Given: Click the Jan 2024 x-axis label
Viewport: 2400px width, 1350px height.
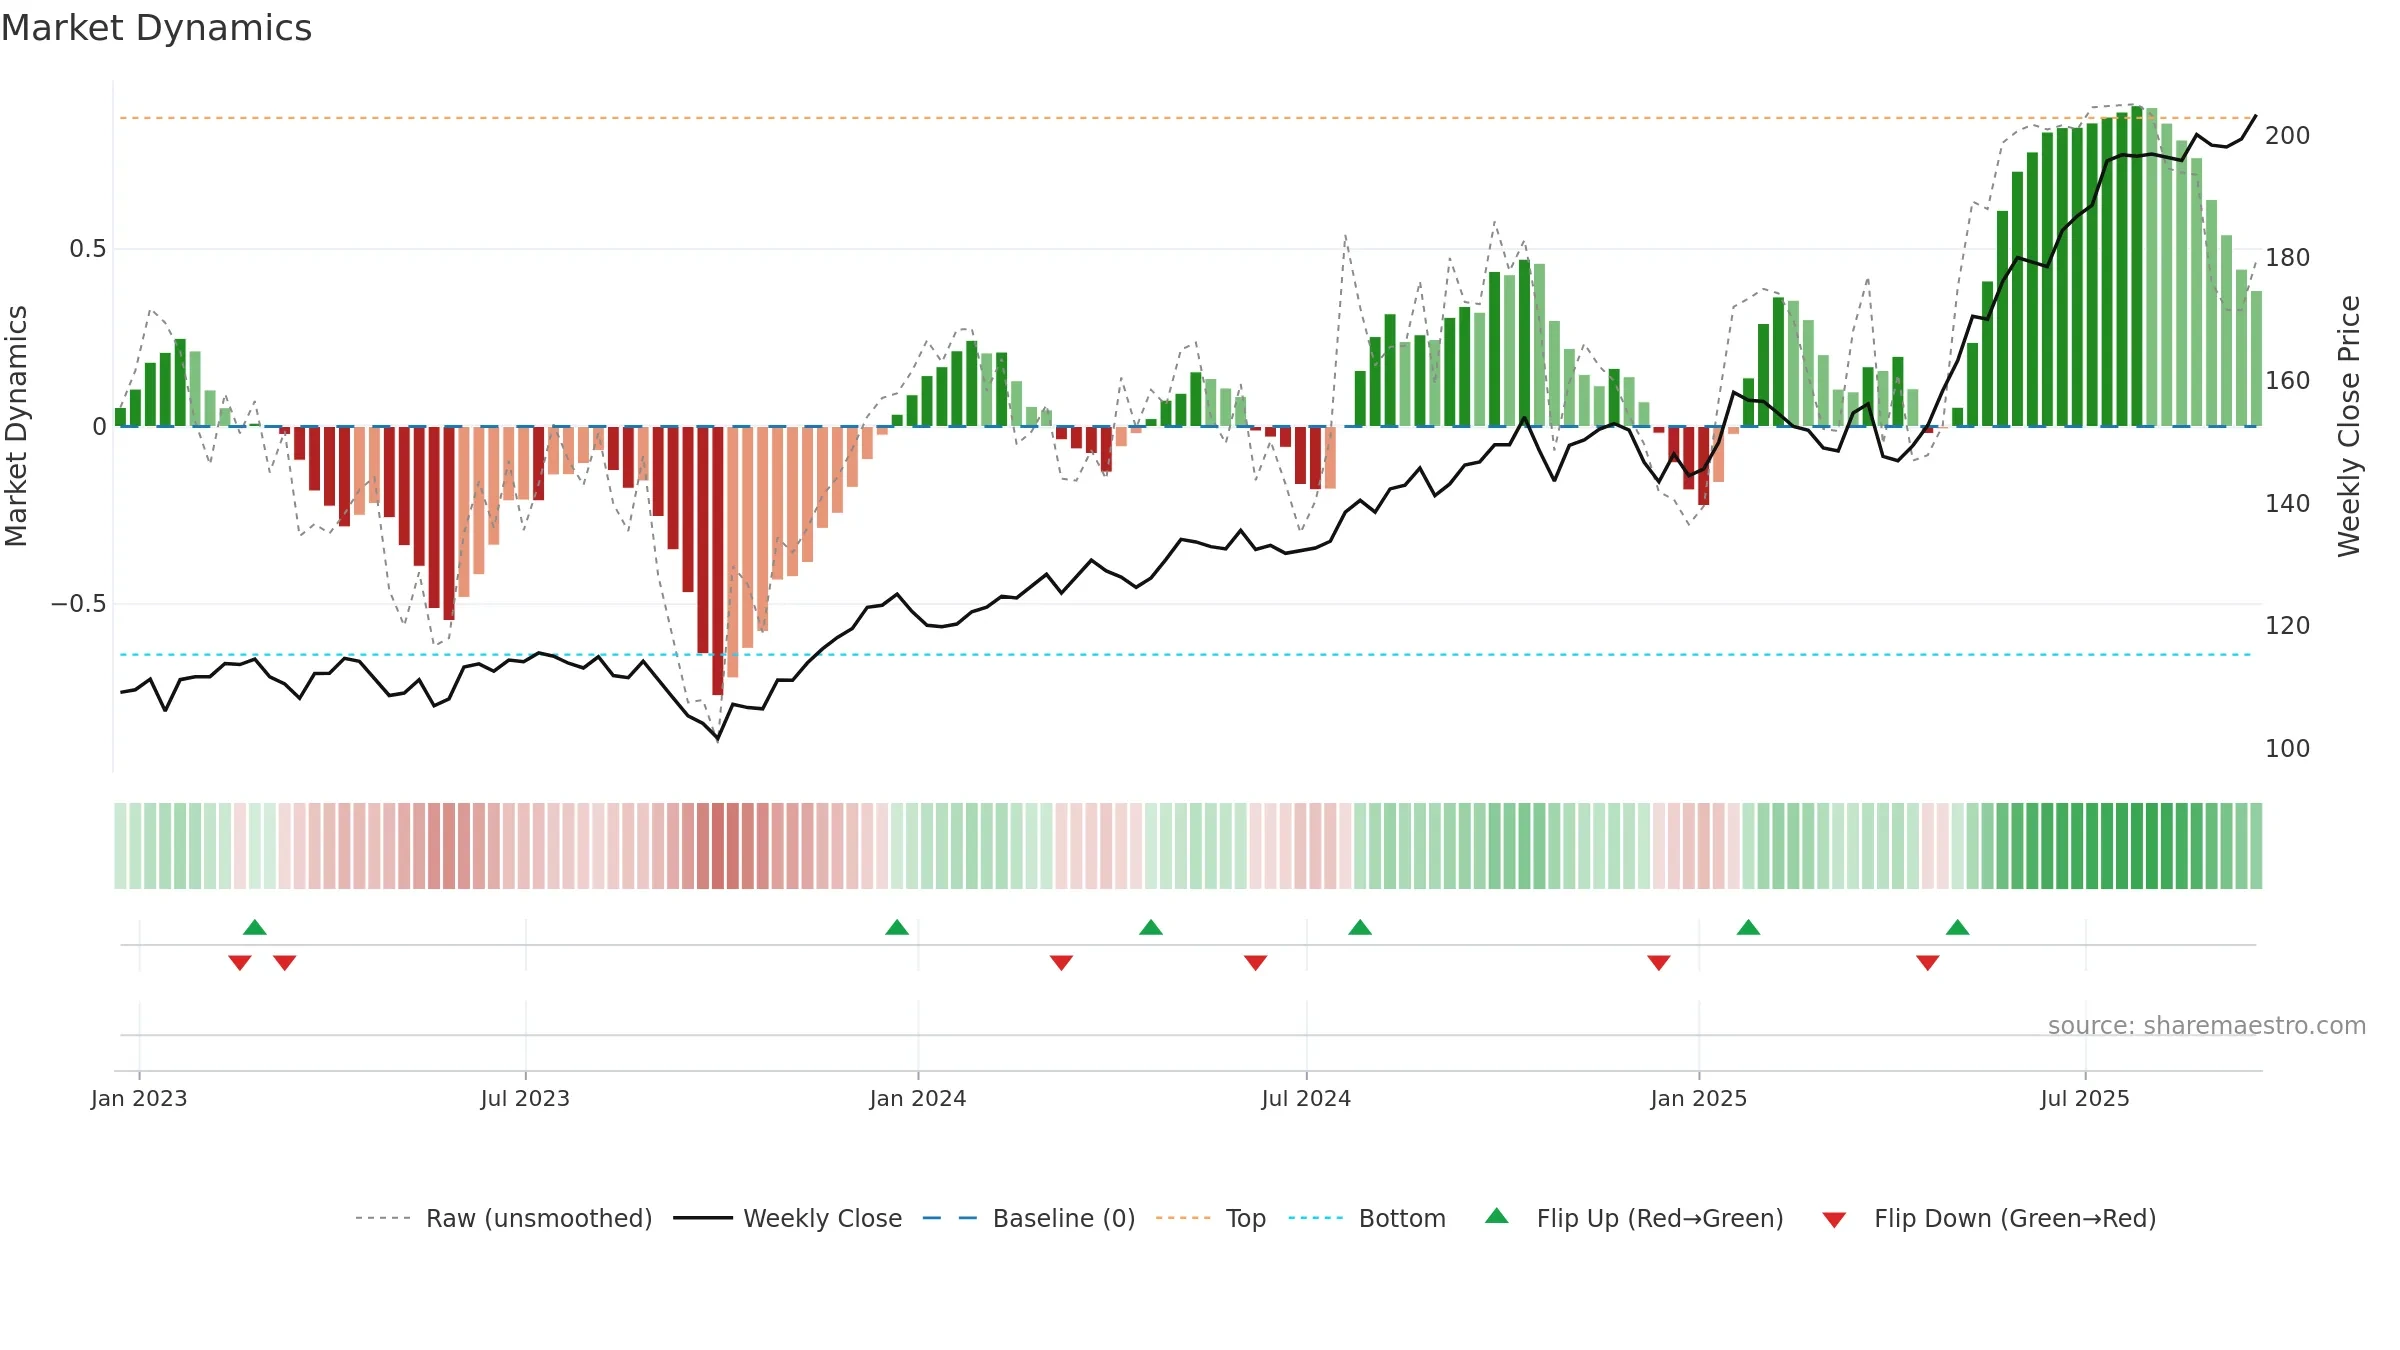Looking at the screenshot, I should tap(918, 1098).
